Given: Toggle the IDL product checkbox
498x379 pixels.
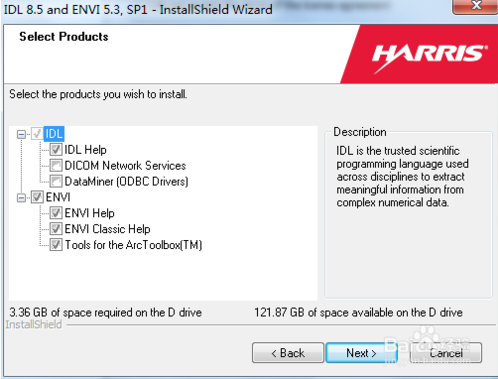Looking at the screenshot, I should click(37, 134).
